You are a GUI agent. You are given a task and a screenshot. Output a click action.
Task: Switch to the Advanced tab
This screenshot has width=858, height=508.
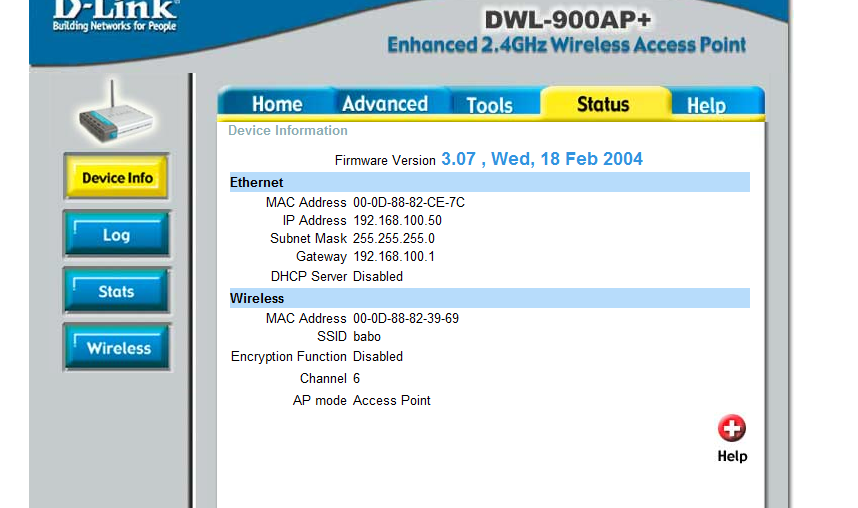[385, 103]
